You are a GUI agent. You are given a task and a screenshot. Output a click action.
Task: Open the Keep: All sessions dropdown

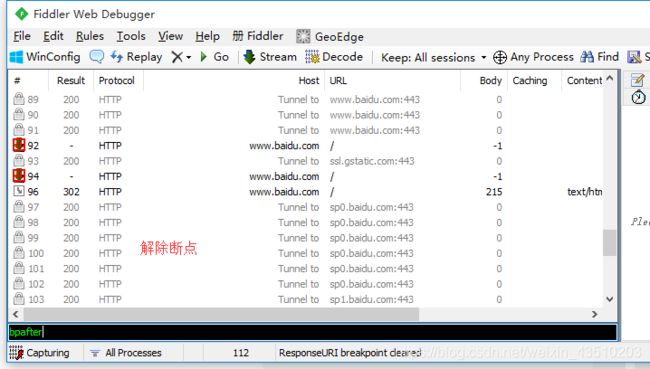tap(434, 57)
